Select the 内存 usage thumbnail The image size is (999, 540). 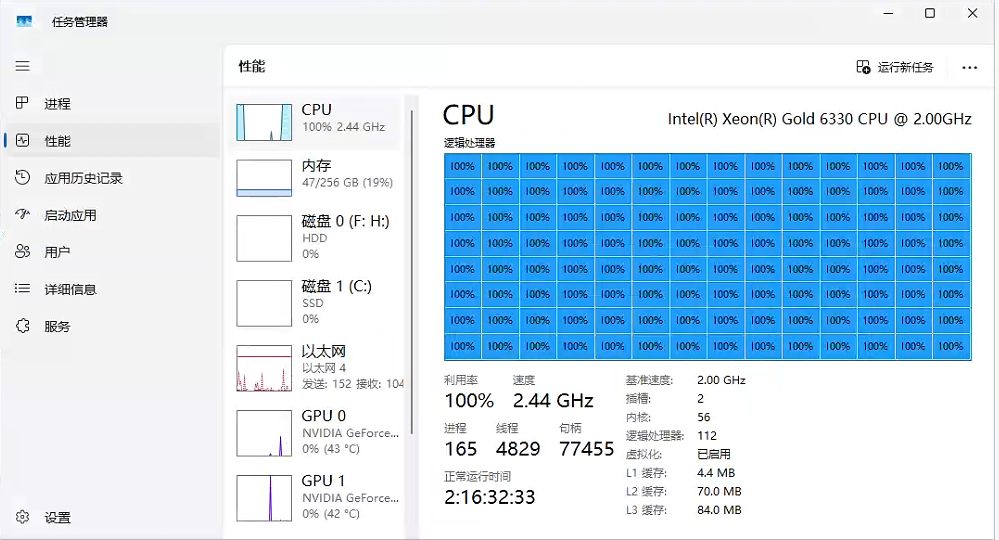tap(264, 178)
